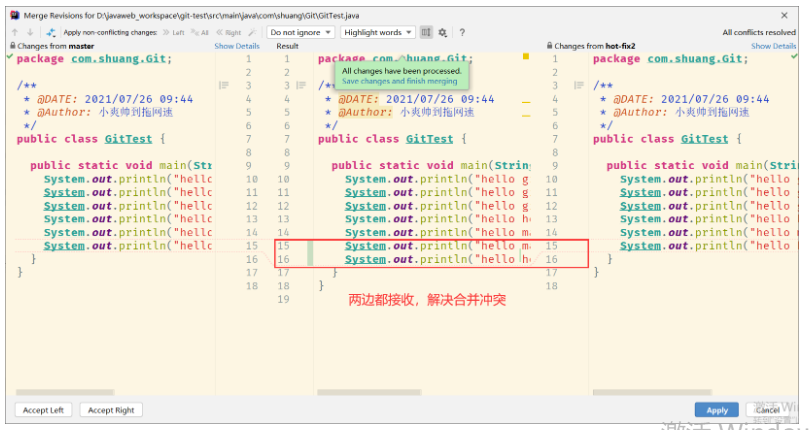Close the Merge Revisions dialog
Image resolution: width=812 pixels, height=430 pixels.
coord(784,16)
